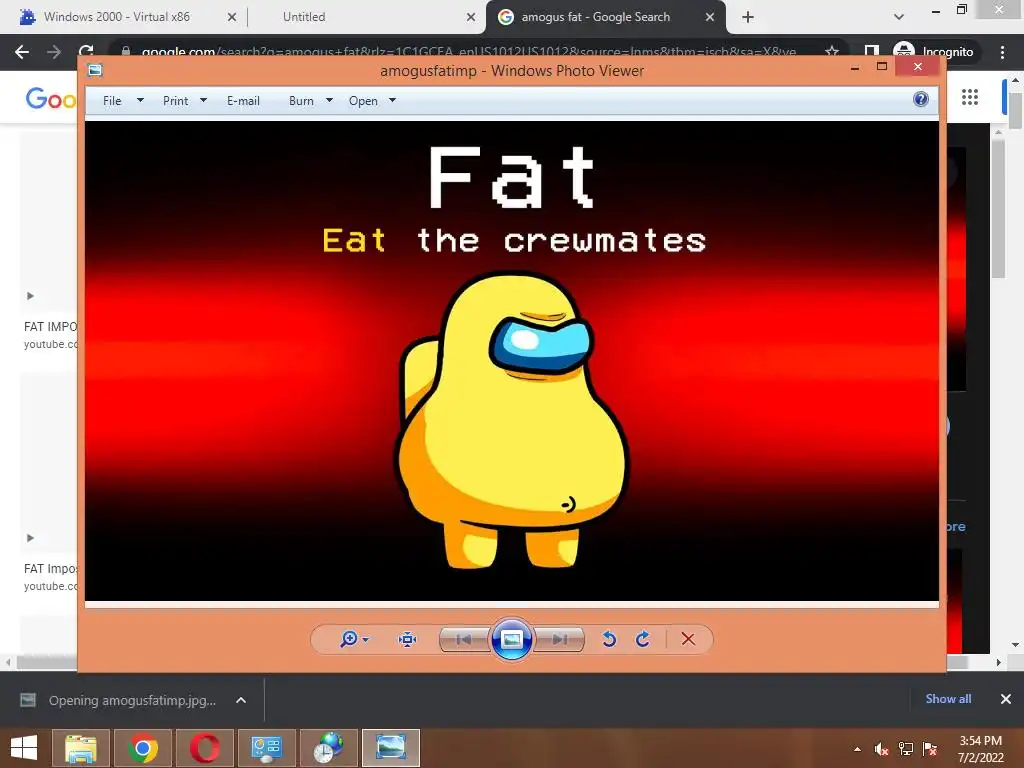
Task: Open the Open menu in Photo Viewer
Action: [x=363, y=101]
